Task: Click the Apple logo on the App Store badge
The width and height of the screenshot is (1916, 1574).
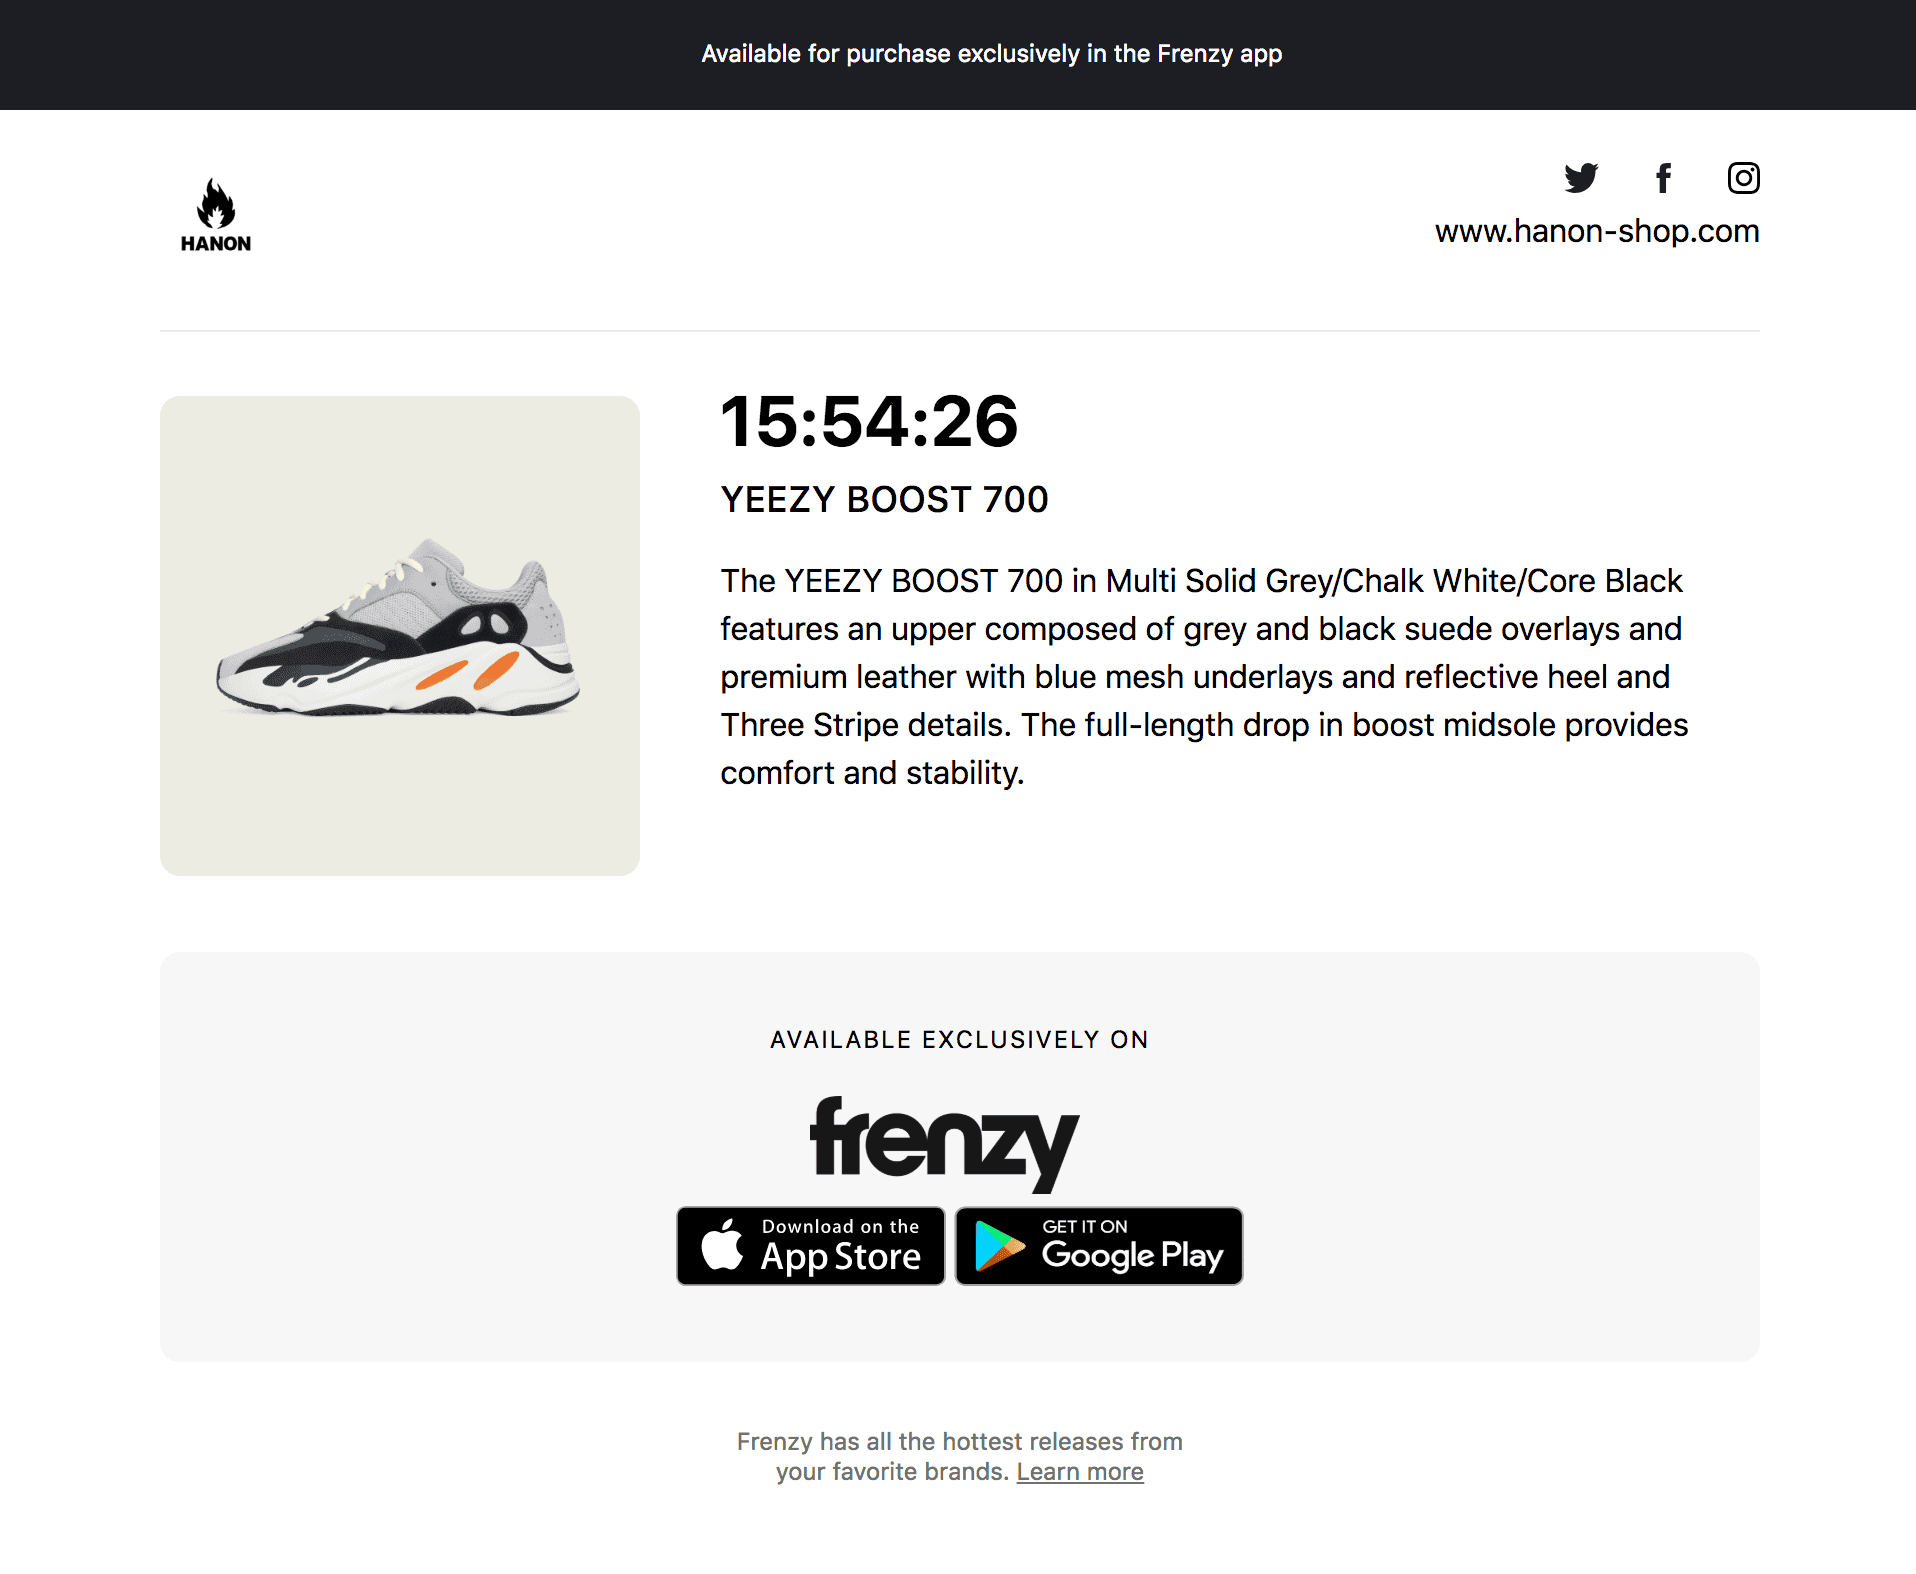Action: coord(722,1246)
